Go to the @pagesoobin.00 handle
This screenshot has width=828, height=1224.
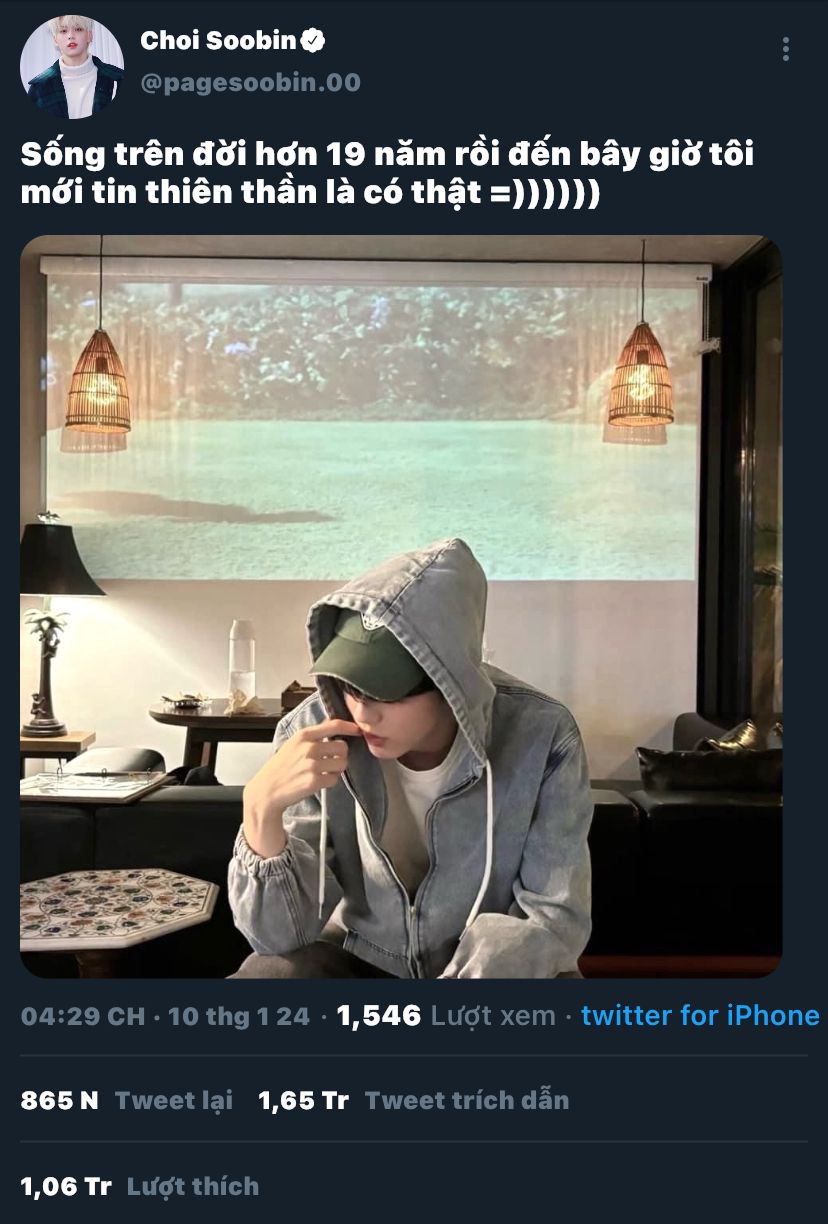tap(250, 83)
